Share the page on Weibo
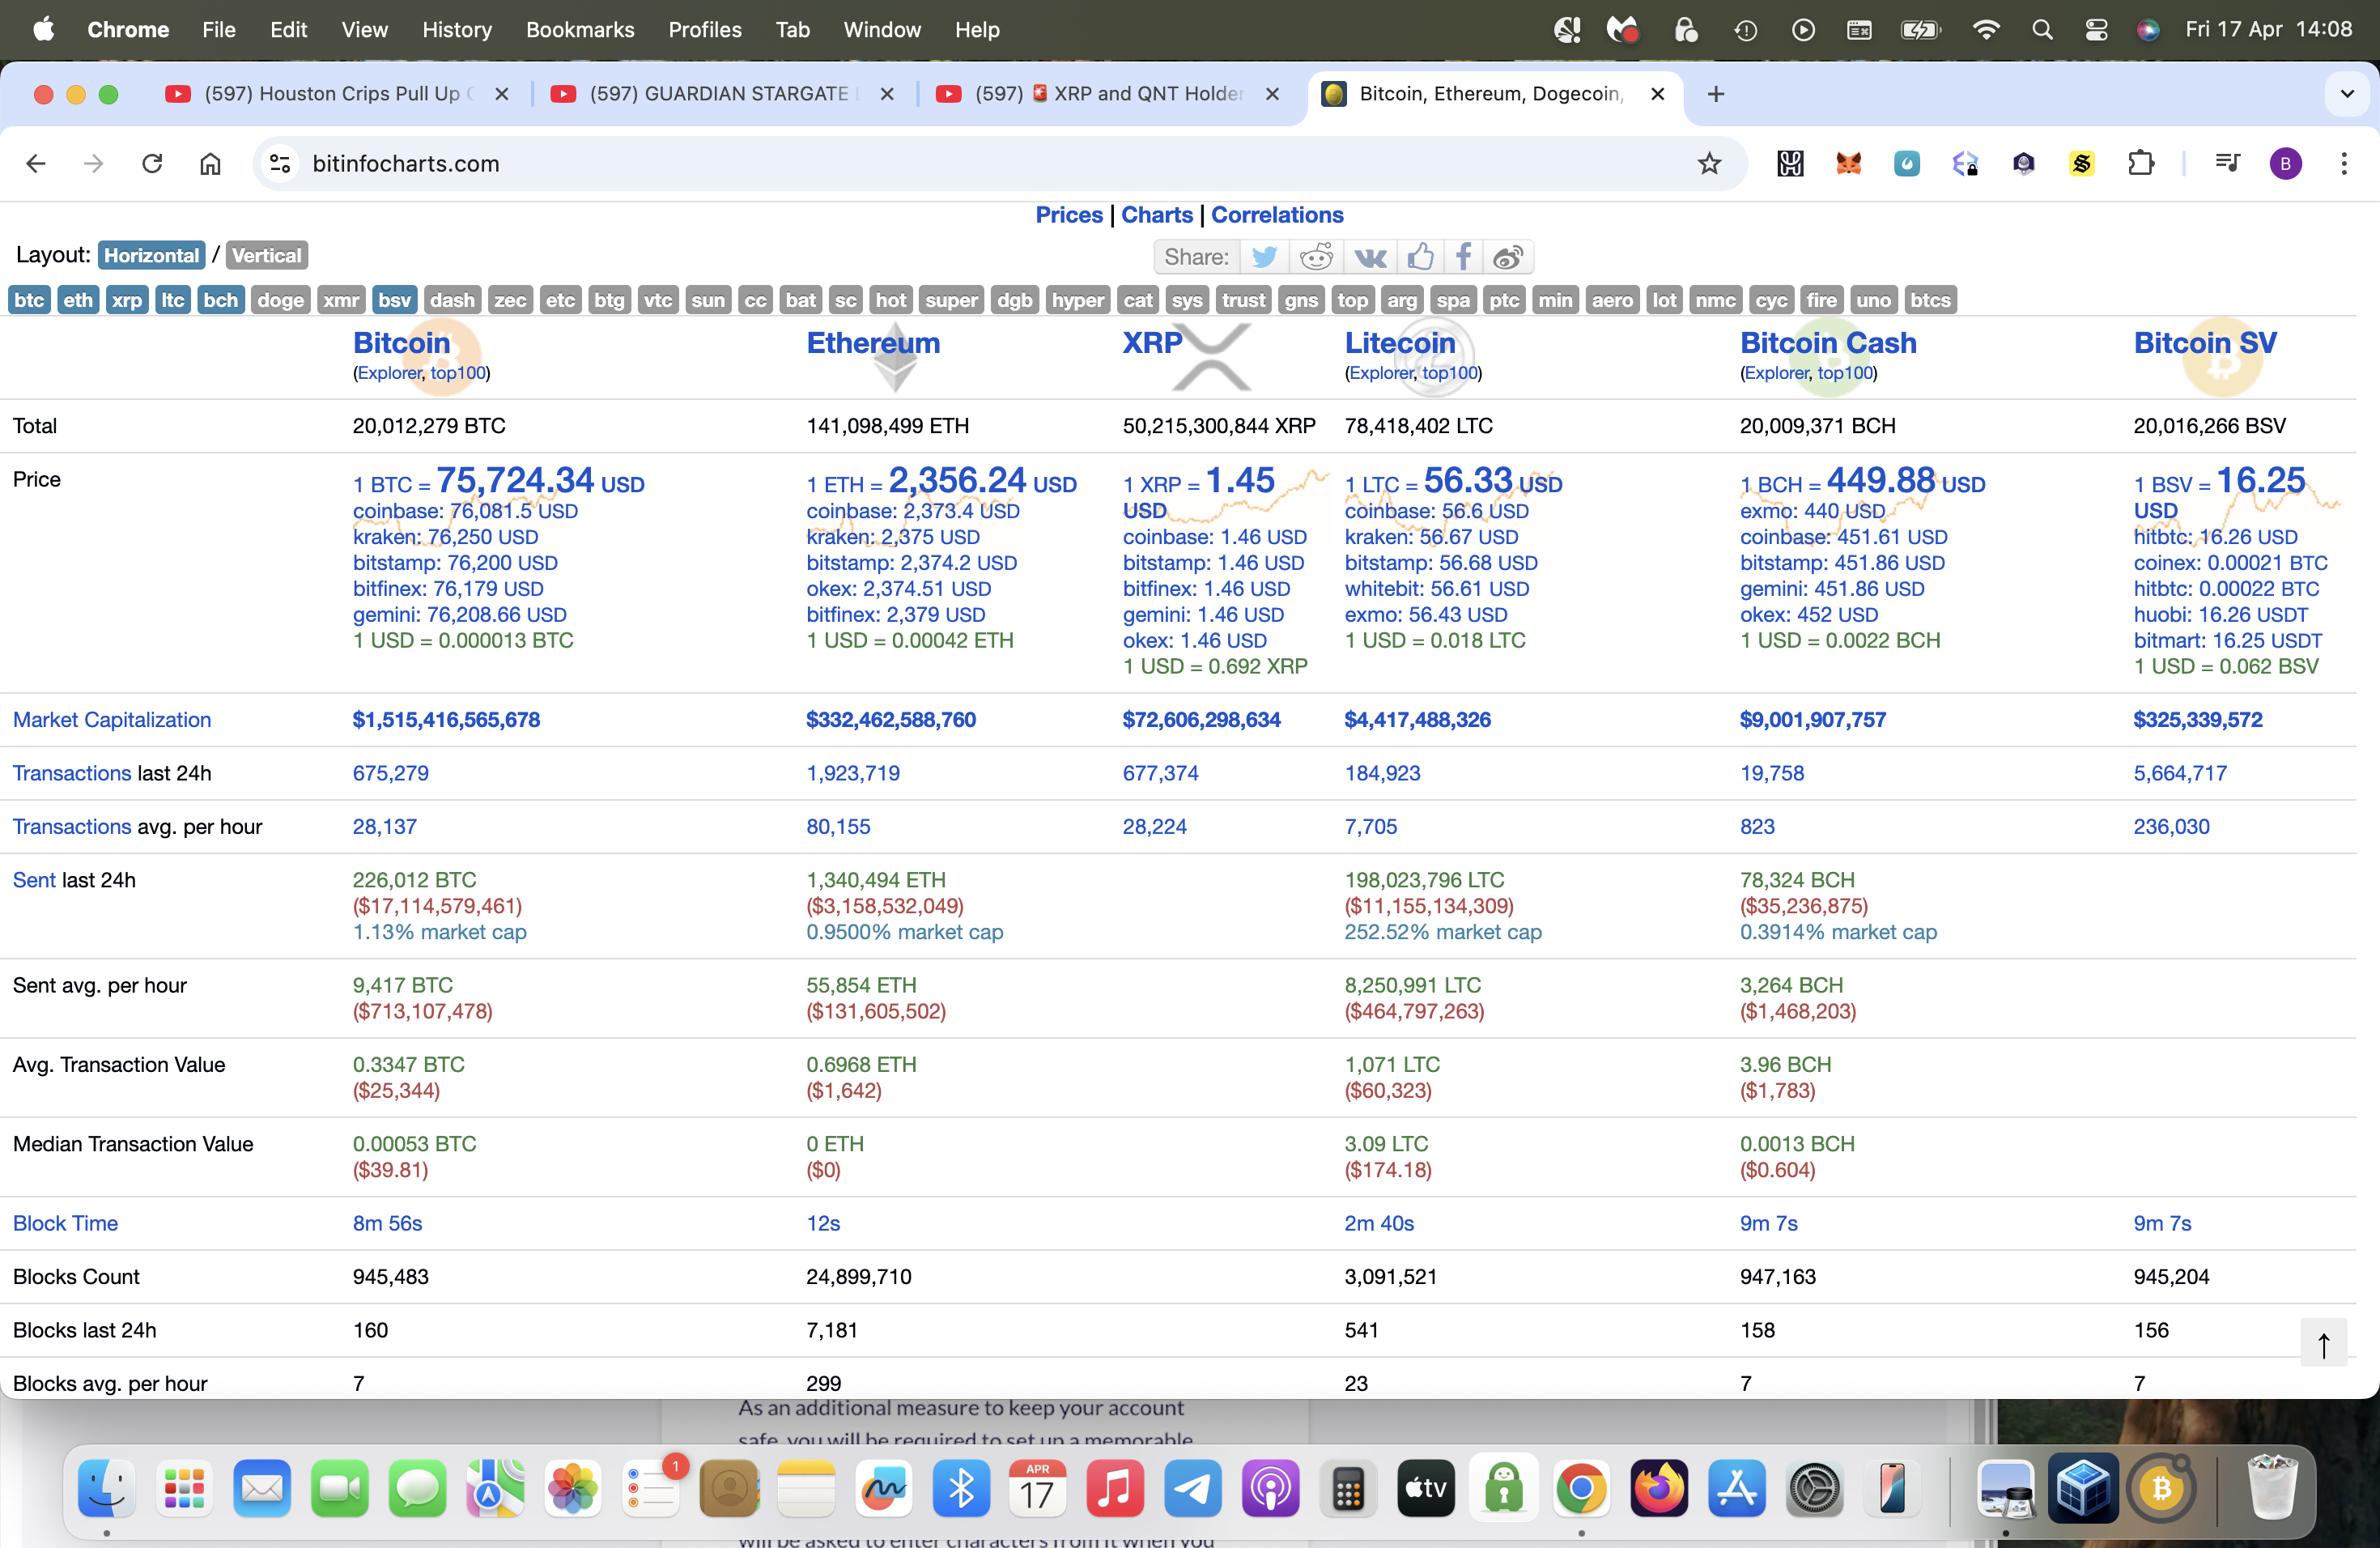Image resolution: width=2380 pixels, height=1548 pixels. [1508, 257]
